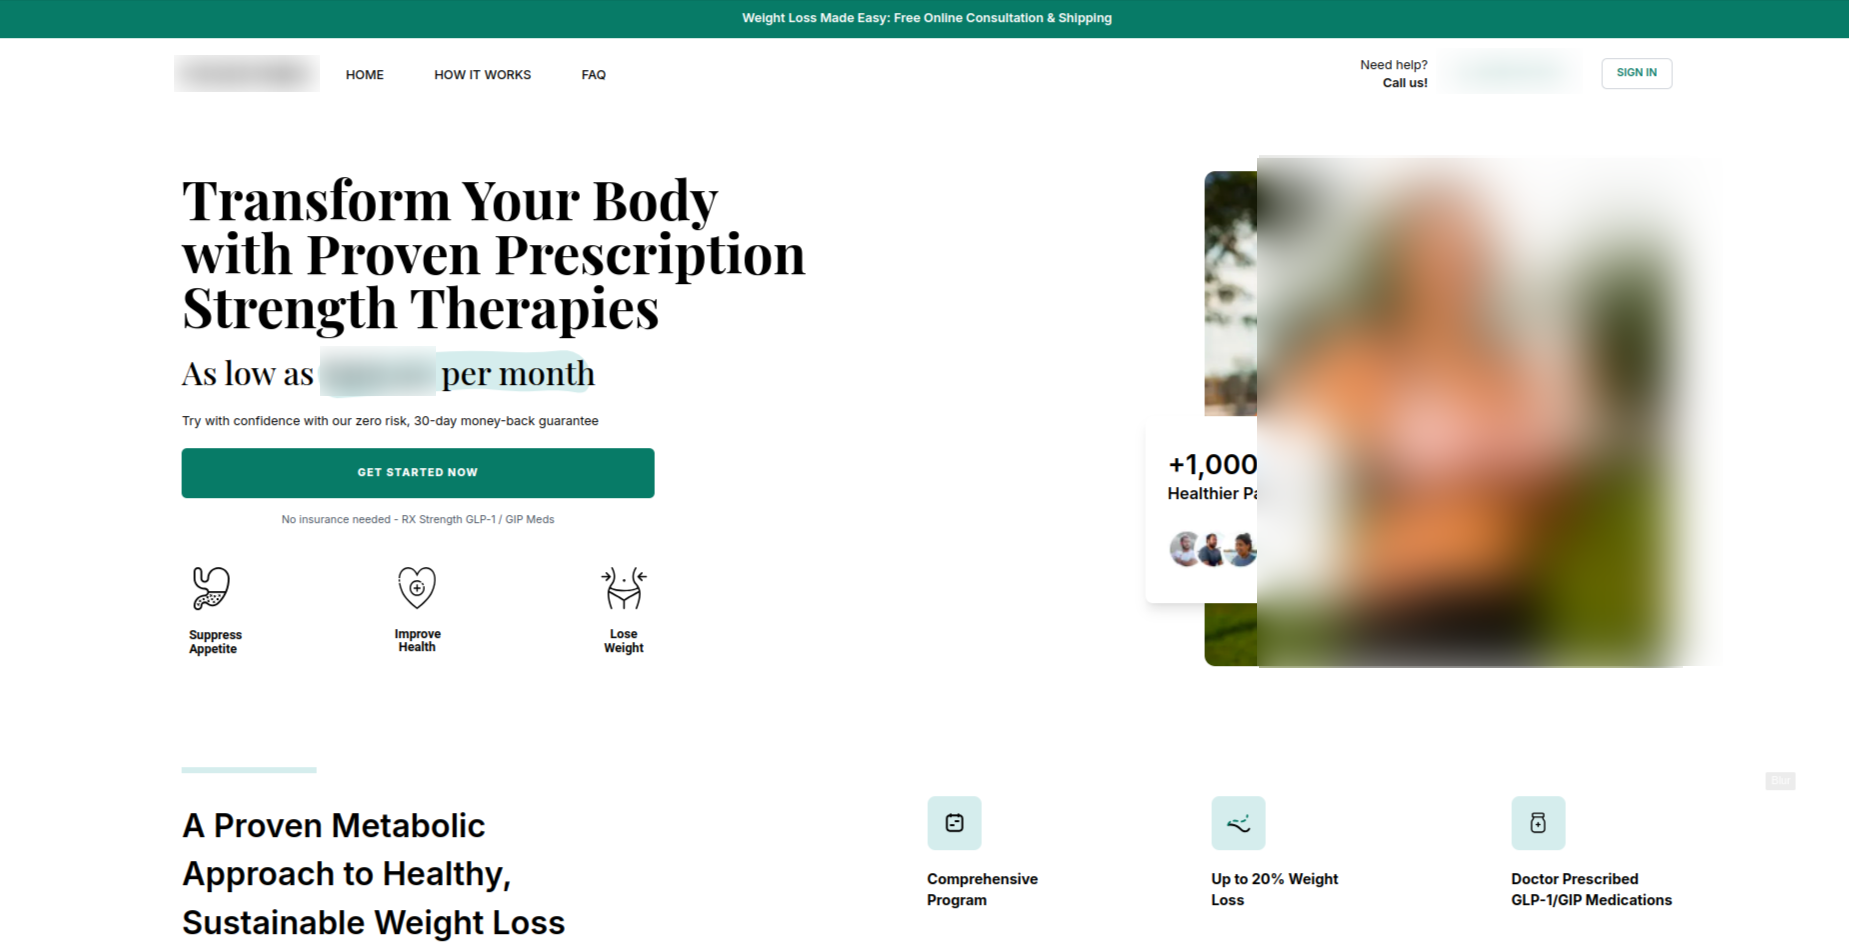Click the Need help? Call us! text
Image resolution: width=1849 pixels, height=946 pixels.
coord(1394,74)
